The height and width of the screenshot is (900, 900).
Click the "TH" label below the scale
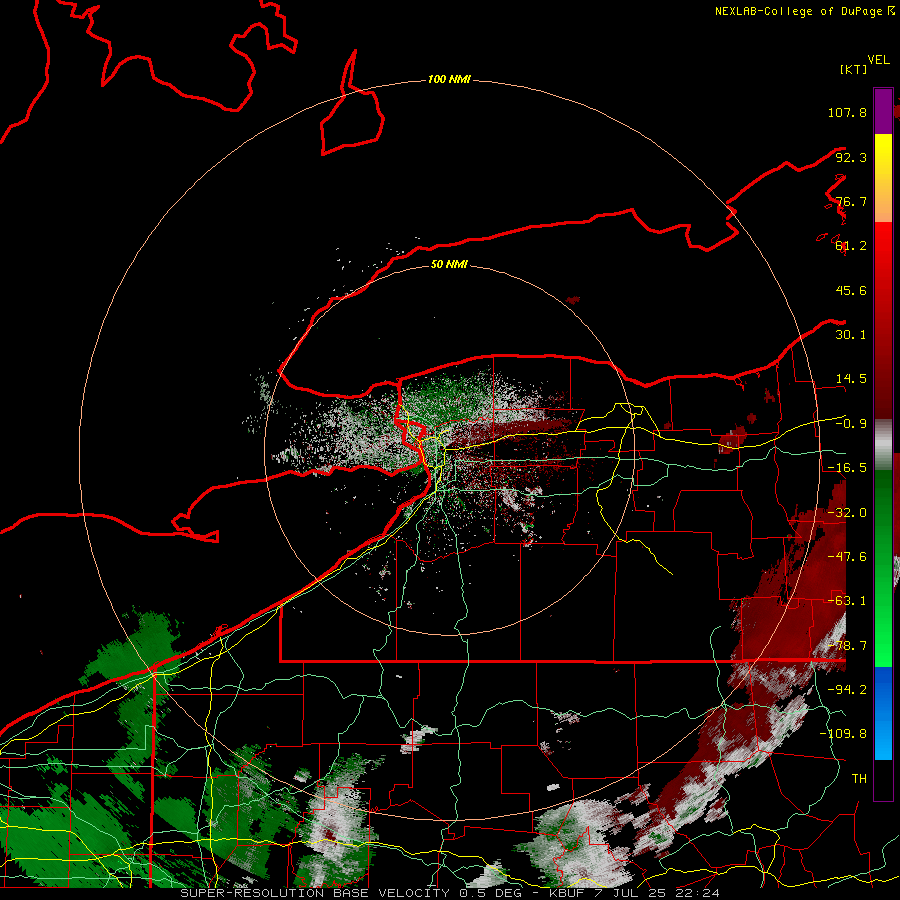(859, 779)
